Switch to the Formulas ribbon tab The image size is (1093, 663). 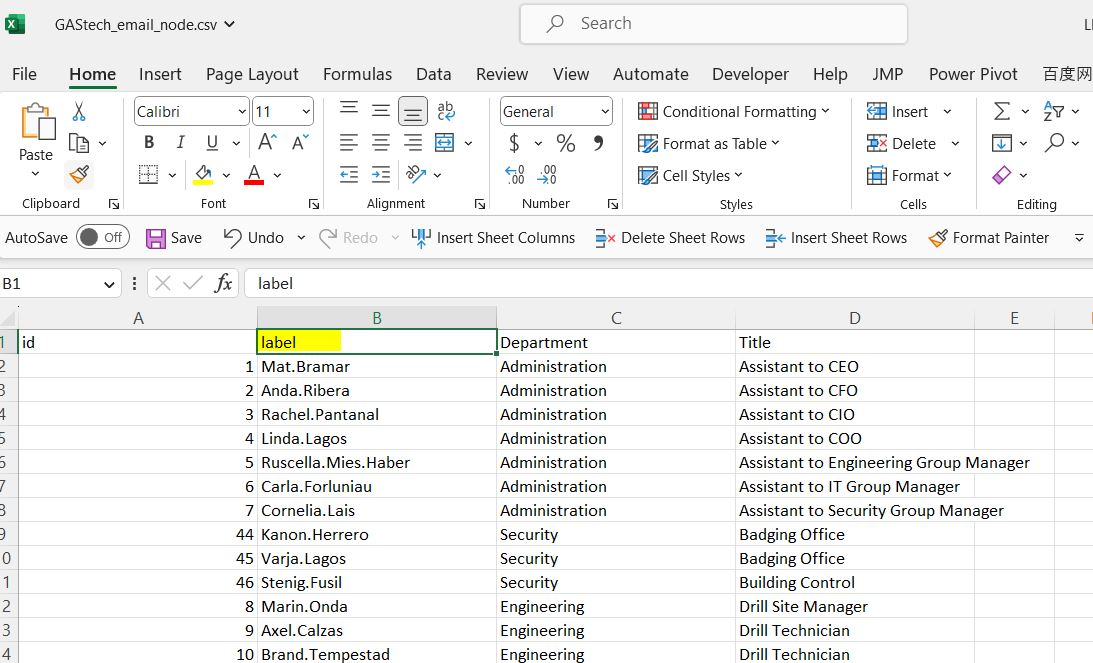[x=357, y=74]
